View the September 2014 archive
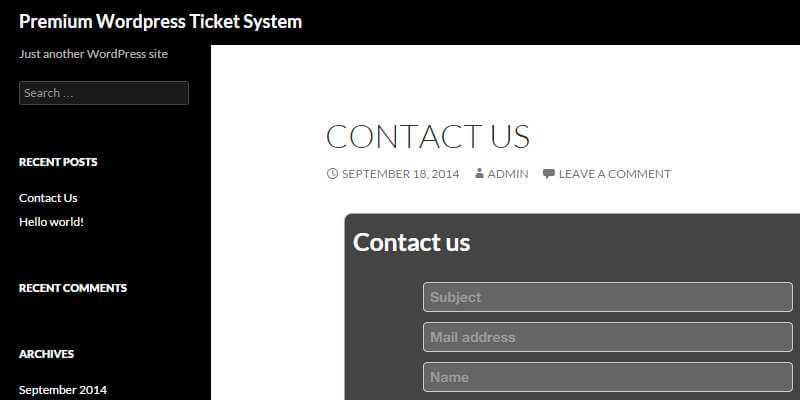The width and height of the screenshot is (800, 400). coord(63,390)
